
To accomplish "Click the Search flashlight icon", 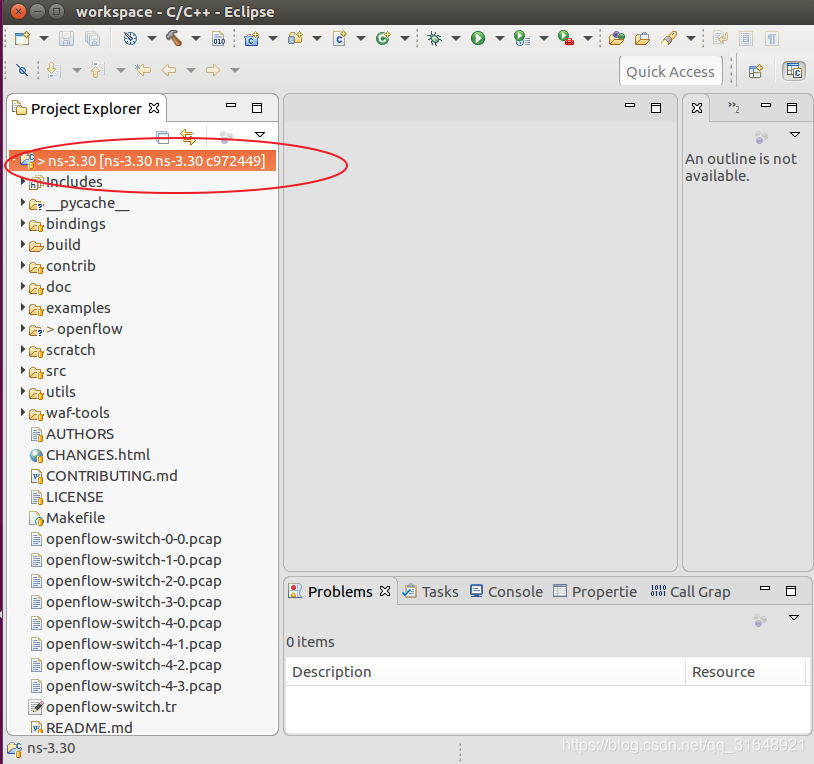I will [669, 38].
